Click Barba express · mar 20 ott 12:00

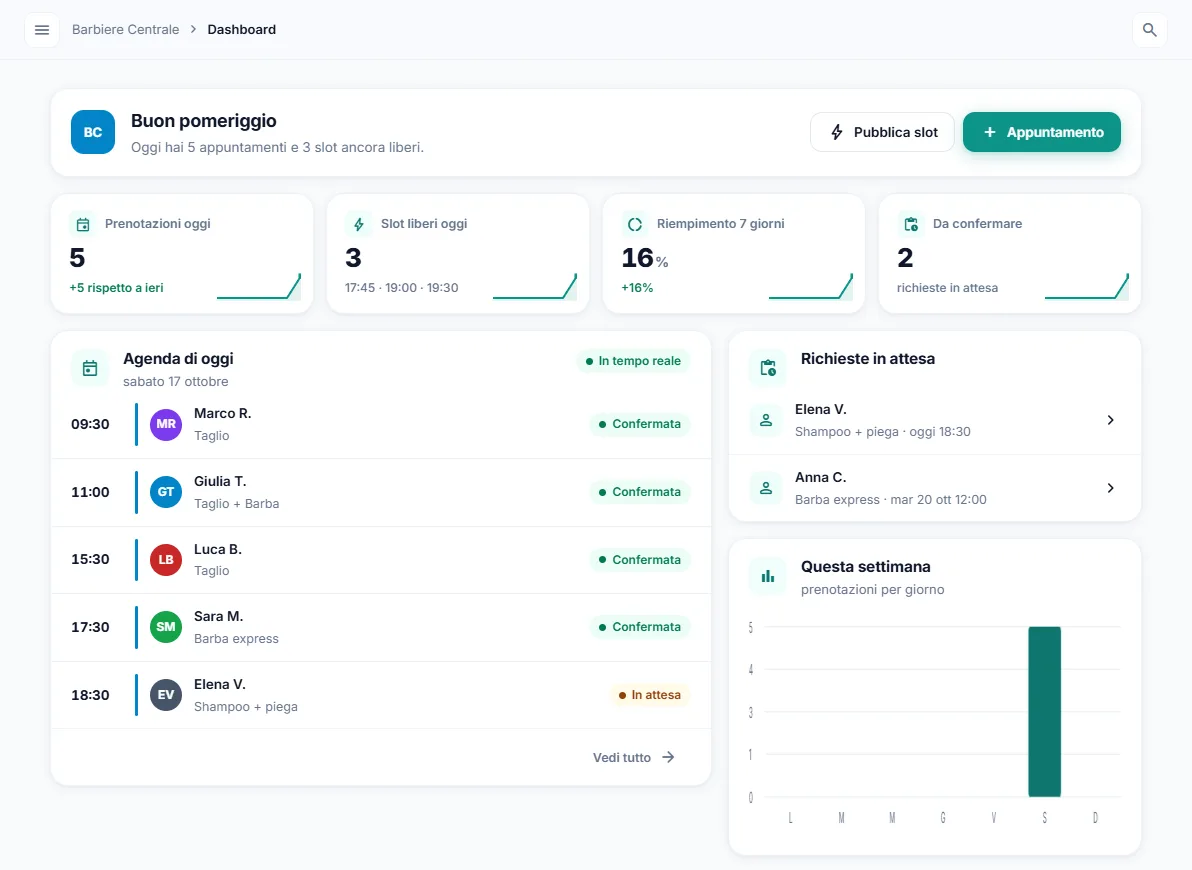(x=891, y=500)
